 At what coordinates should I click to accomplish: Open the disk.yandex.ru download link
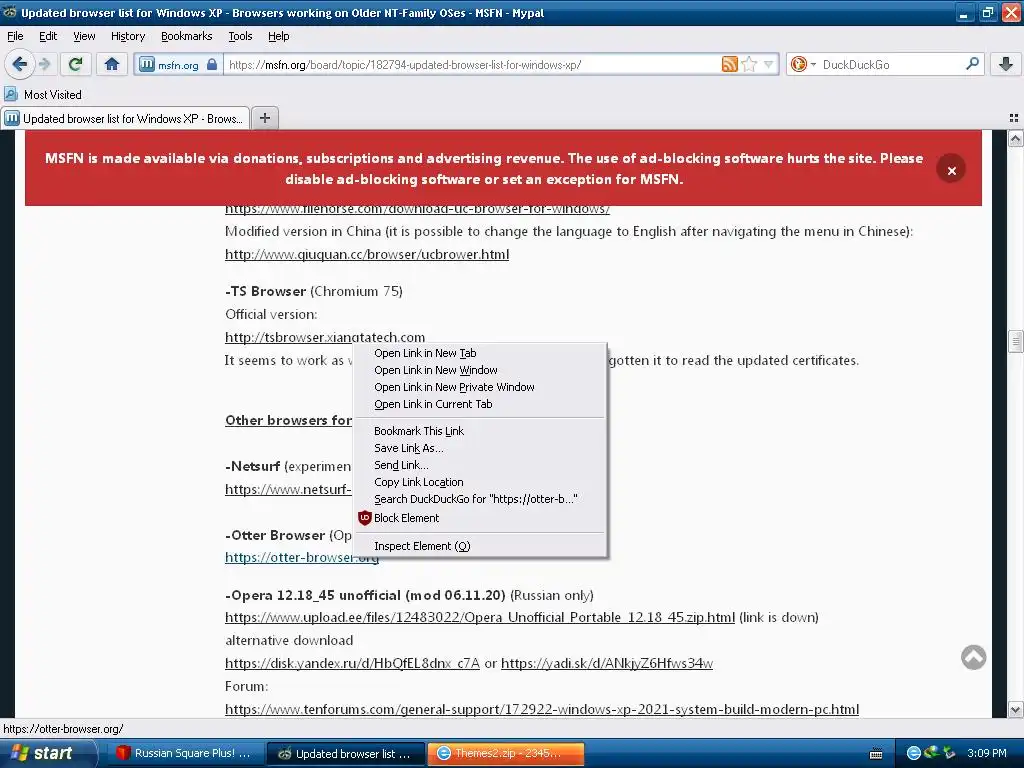coord(353,664)
